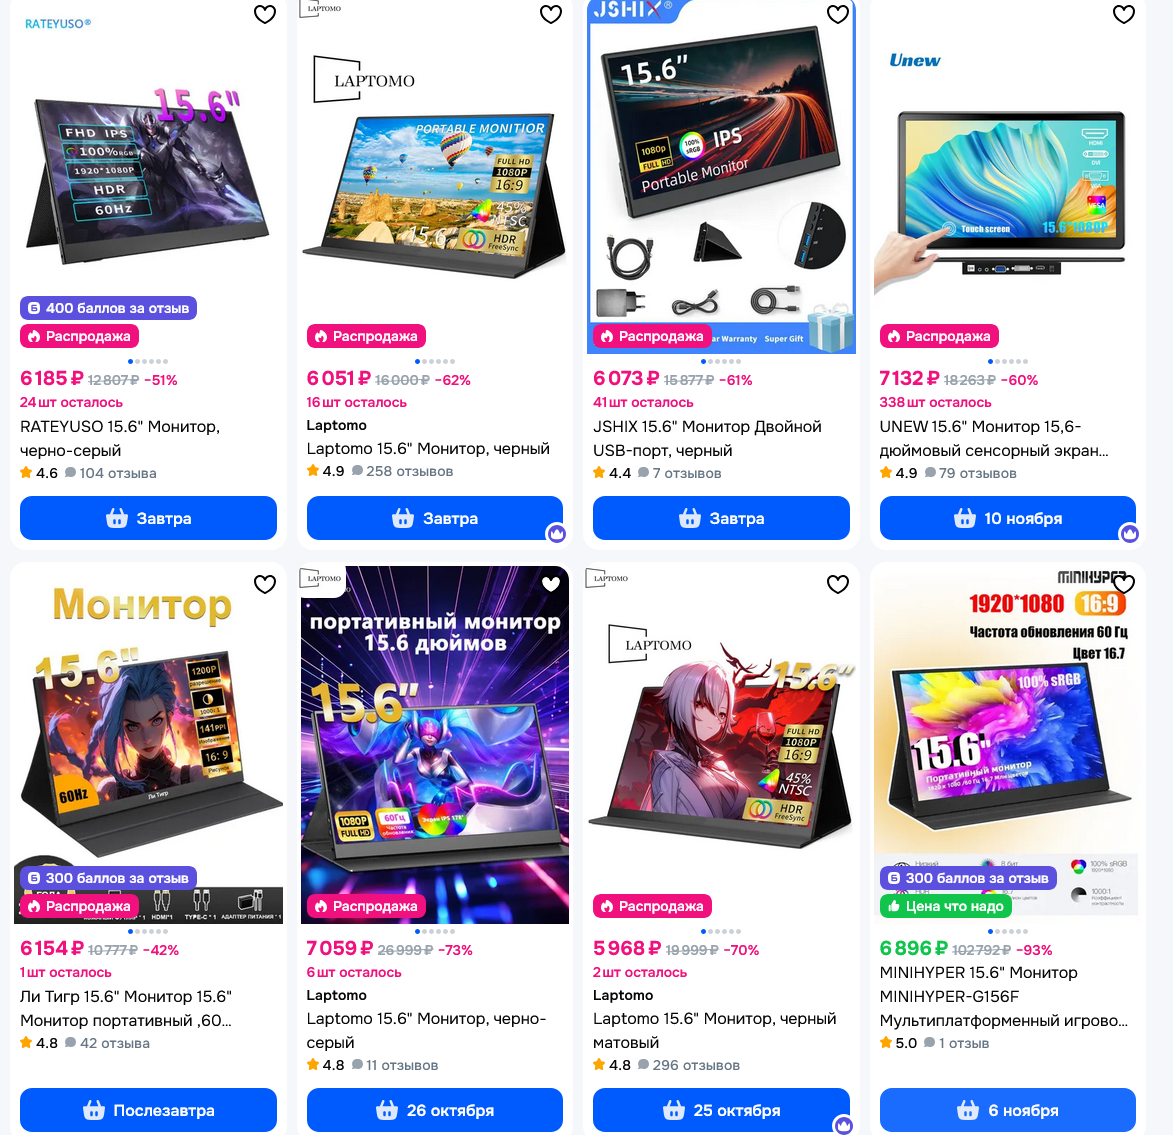
Task: Toggle the heart on the Laptomo 6051₽ monitor
Action: tap(551, 14)
